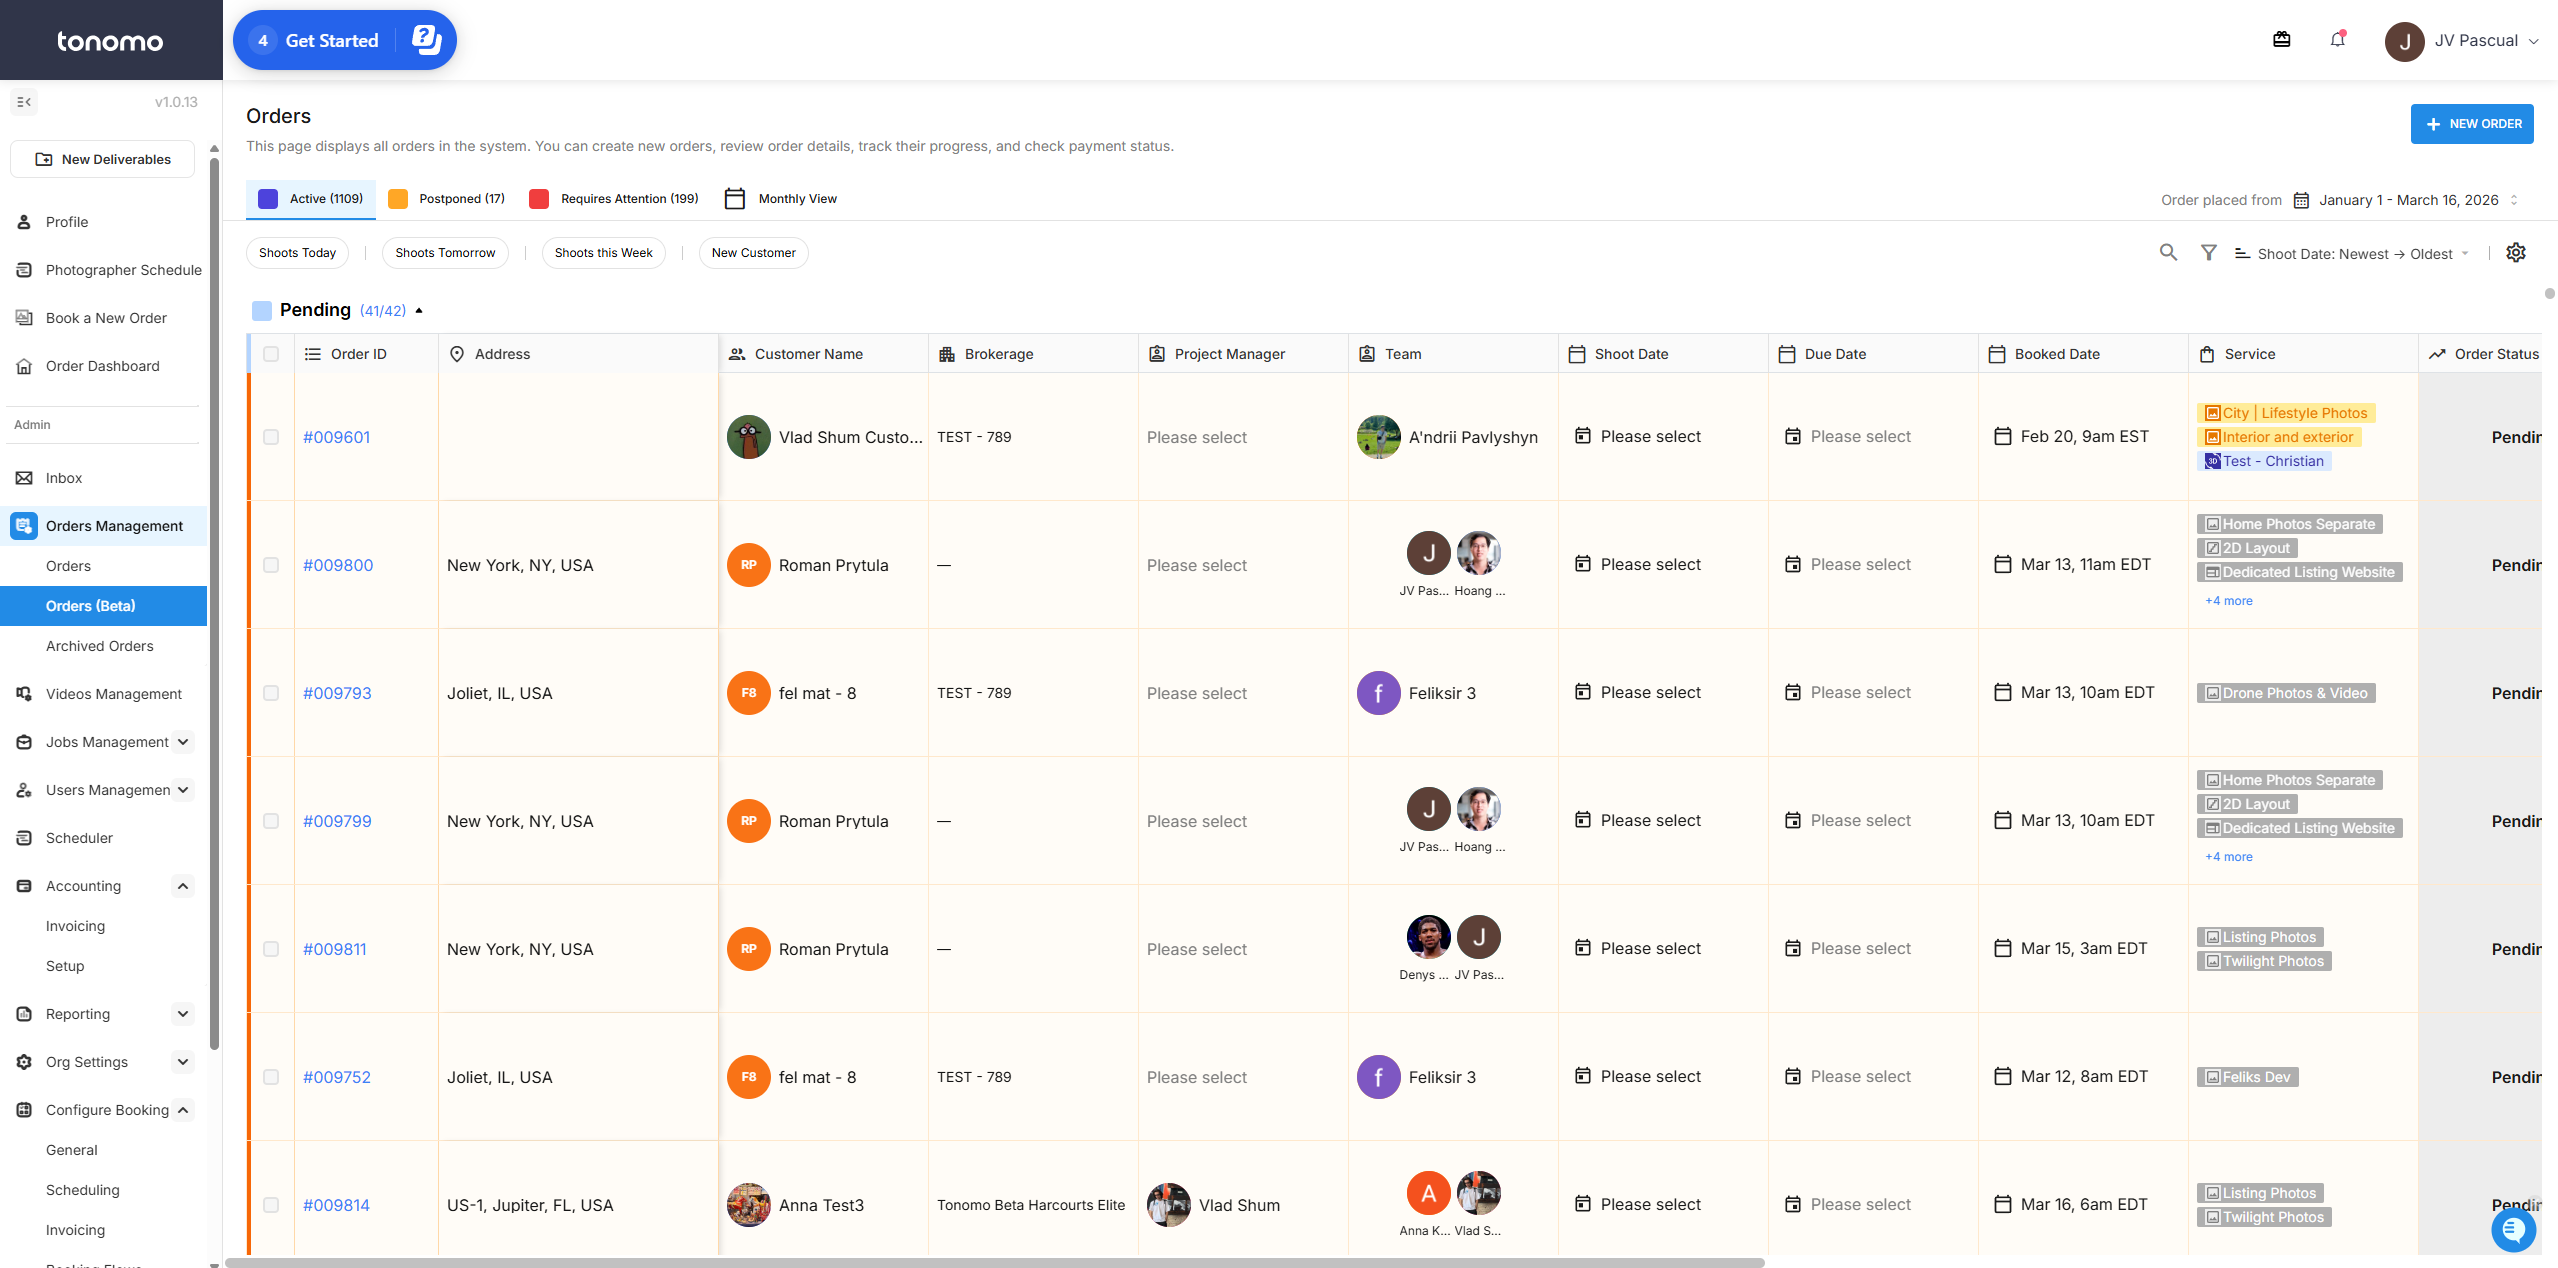The image size is (2558, 1268).
Task: Click the Profile sidebar icon
Action: pos(24,222)
